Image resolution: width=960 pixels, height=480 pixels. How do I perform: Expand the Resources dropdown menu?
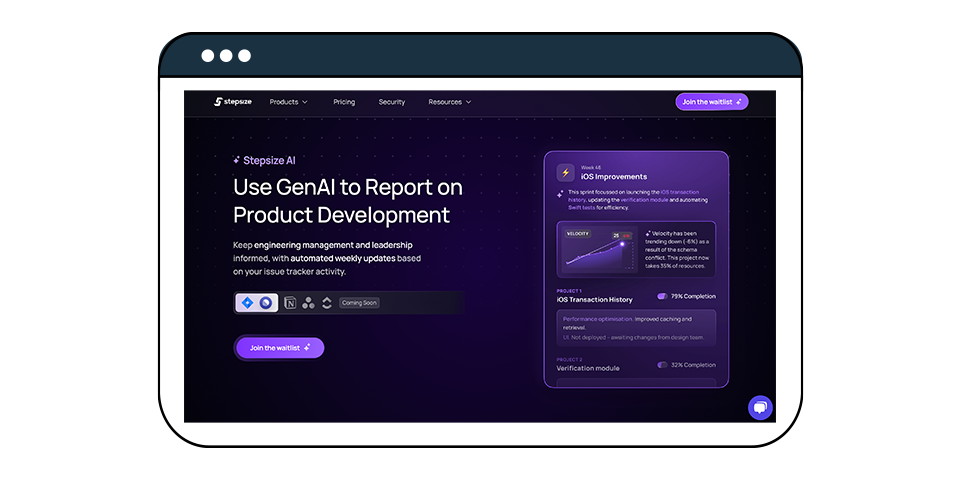point(449,102)
